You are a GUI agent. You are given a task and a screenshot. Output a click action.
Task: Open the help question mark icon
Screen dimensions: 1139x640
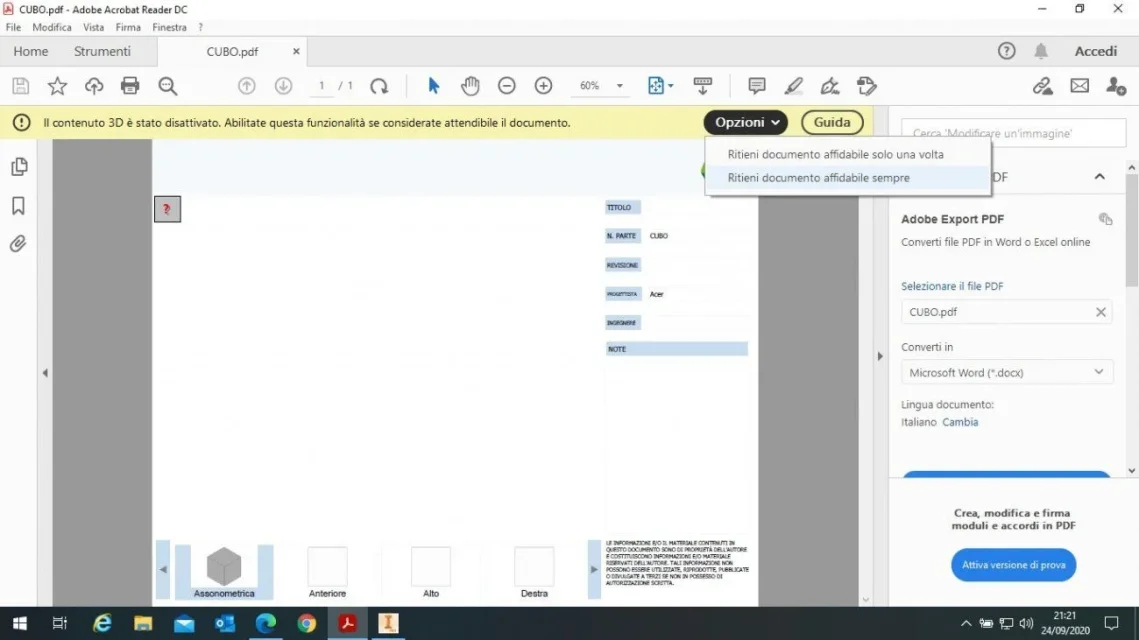[1006, 51]
